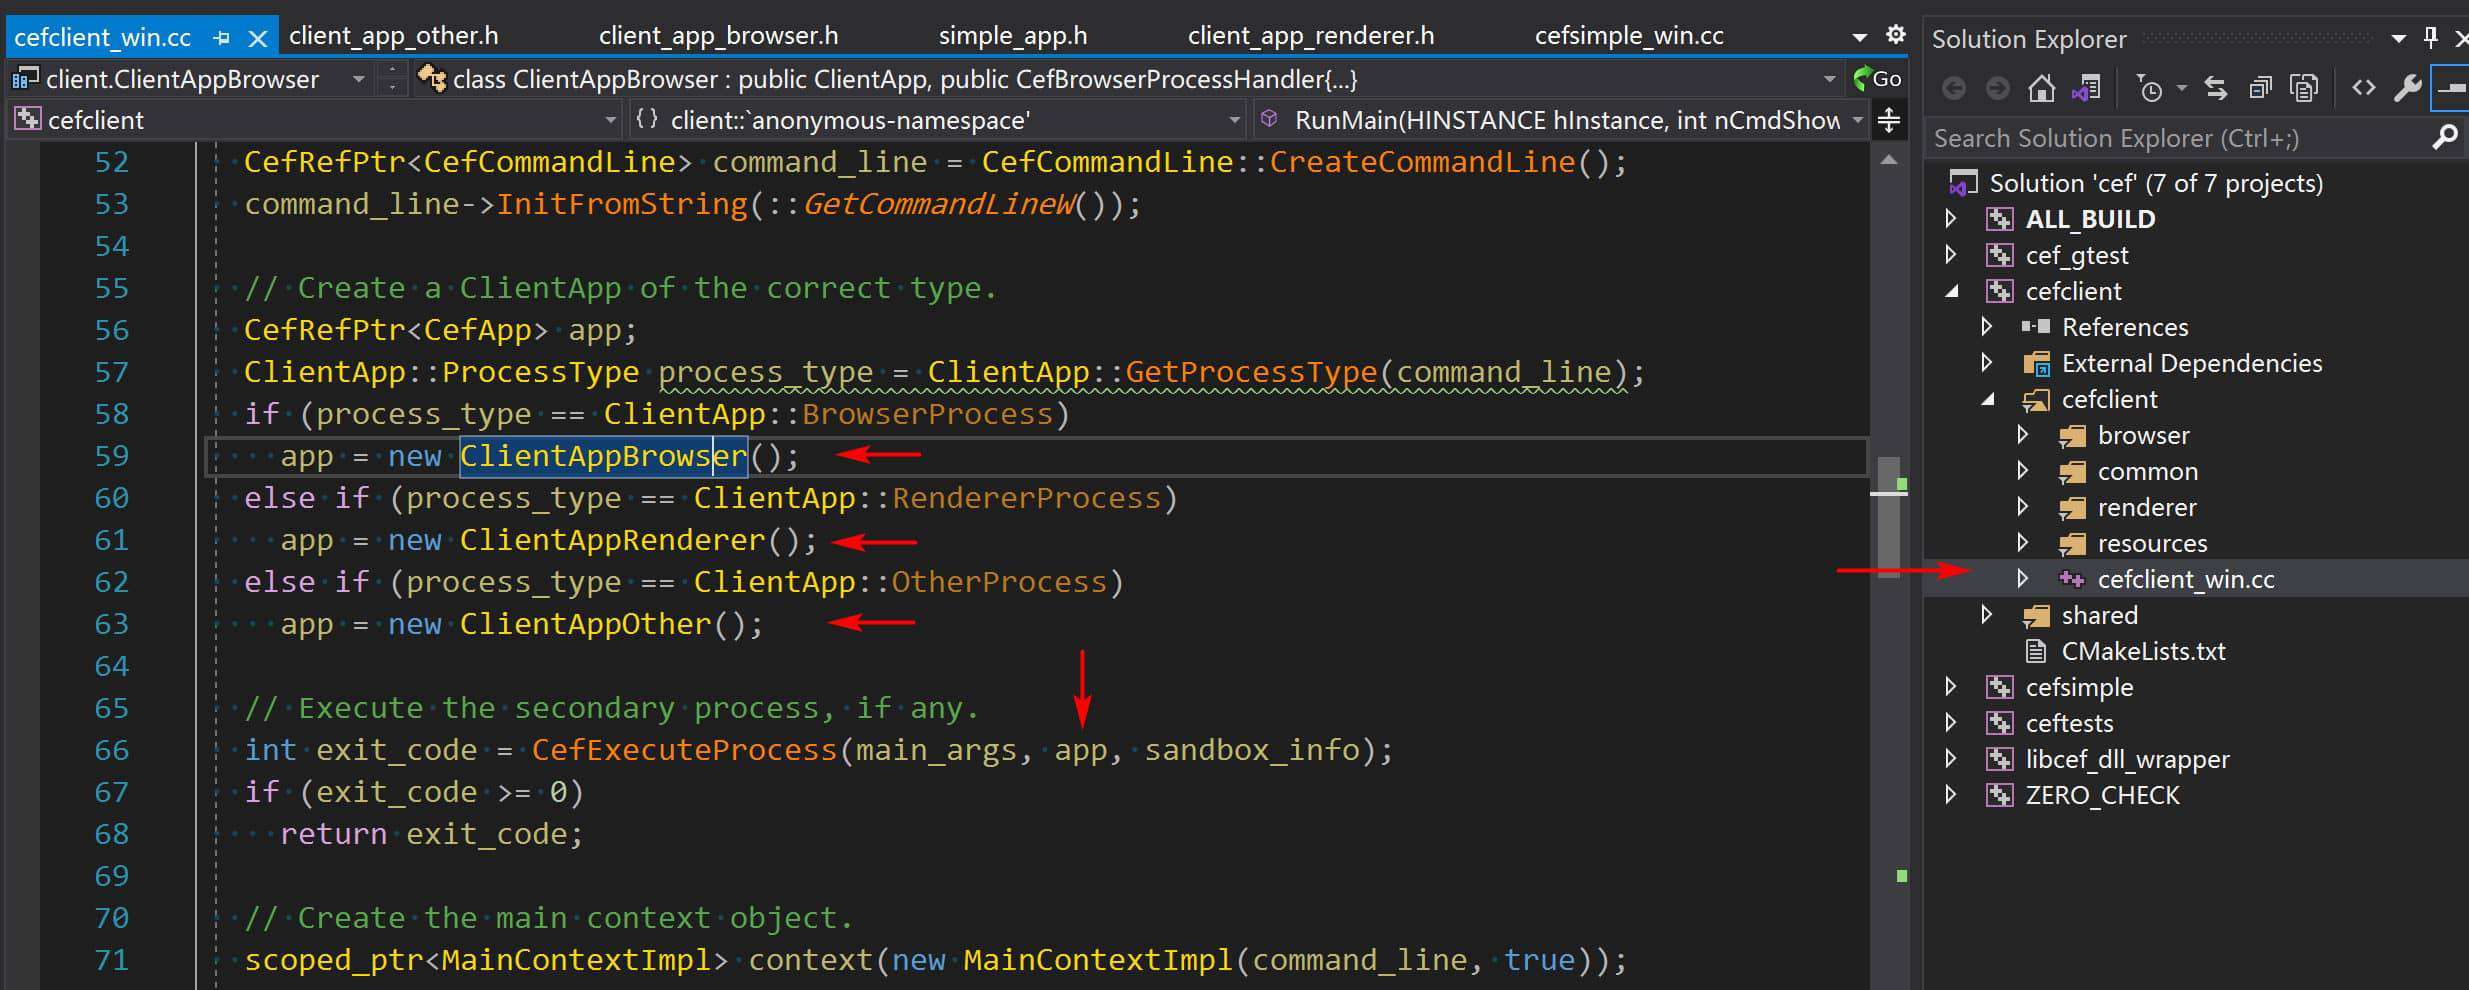Open Properties with the wrench icon
Viewport: 2469px width, 990px height.
[2408, 89]
